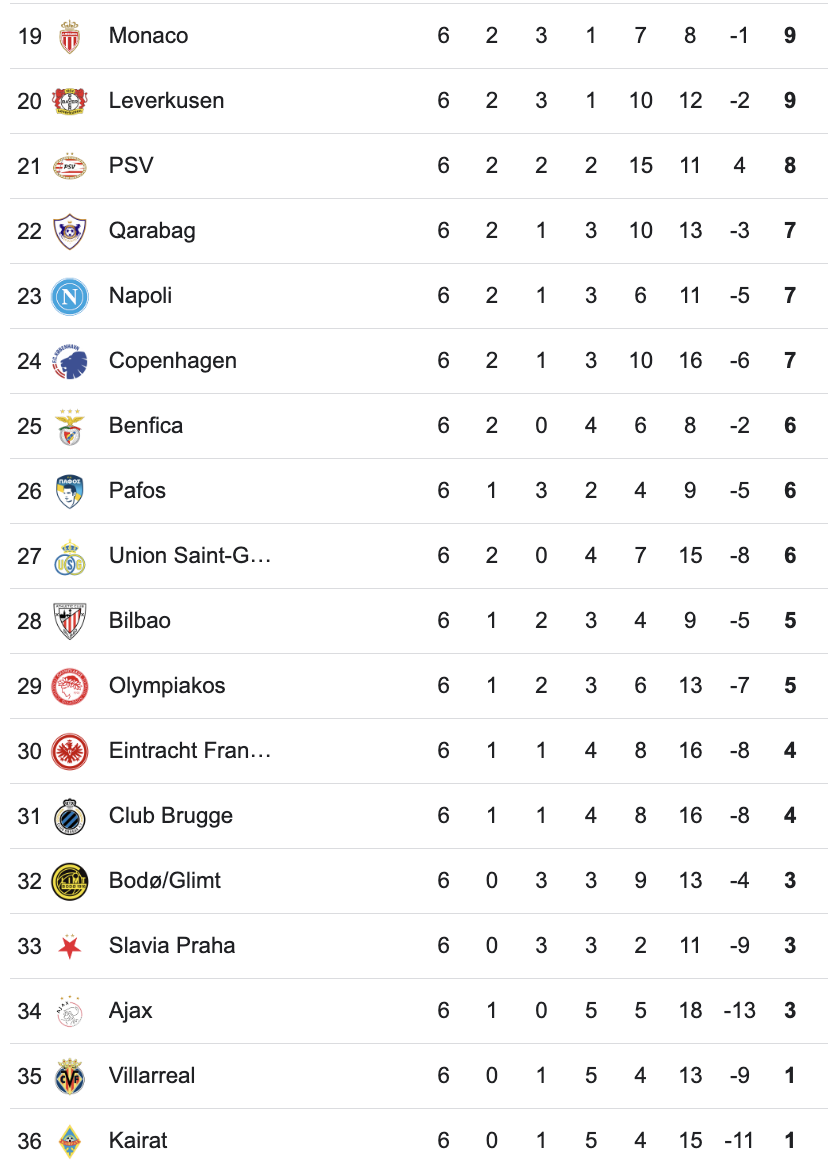Click rank number 34 in standings
828x1170 pixels.
click(29, 1011)
